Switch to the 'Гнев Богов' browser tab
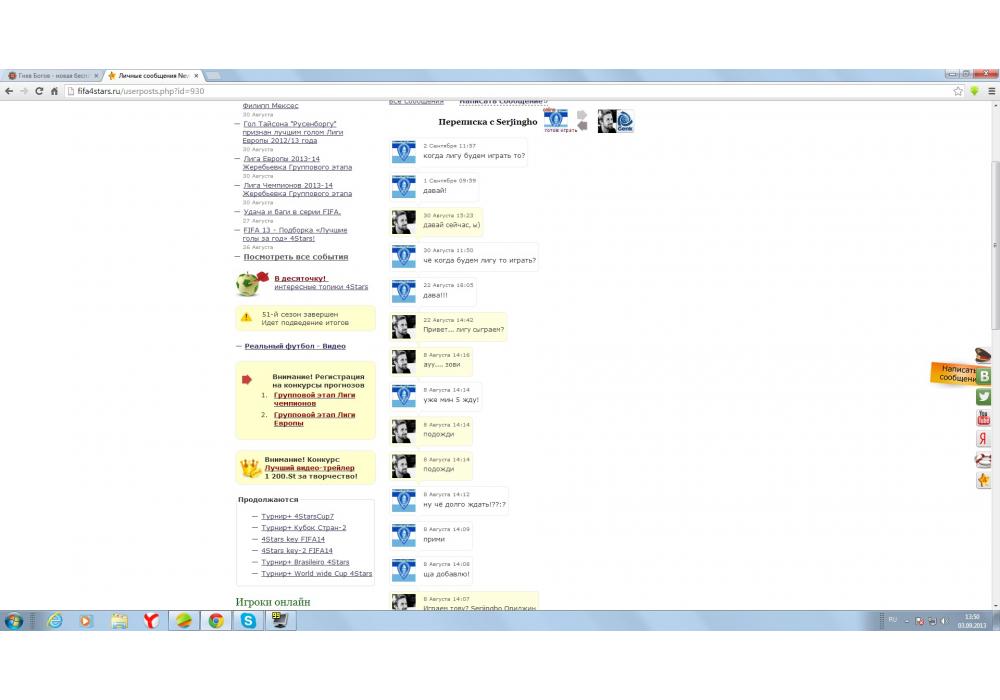This screenshot has width=1000, height=700. point(50,76)
